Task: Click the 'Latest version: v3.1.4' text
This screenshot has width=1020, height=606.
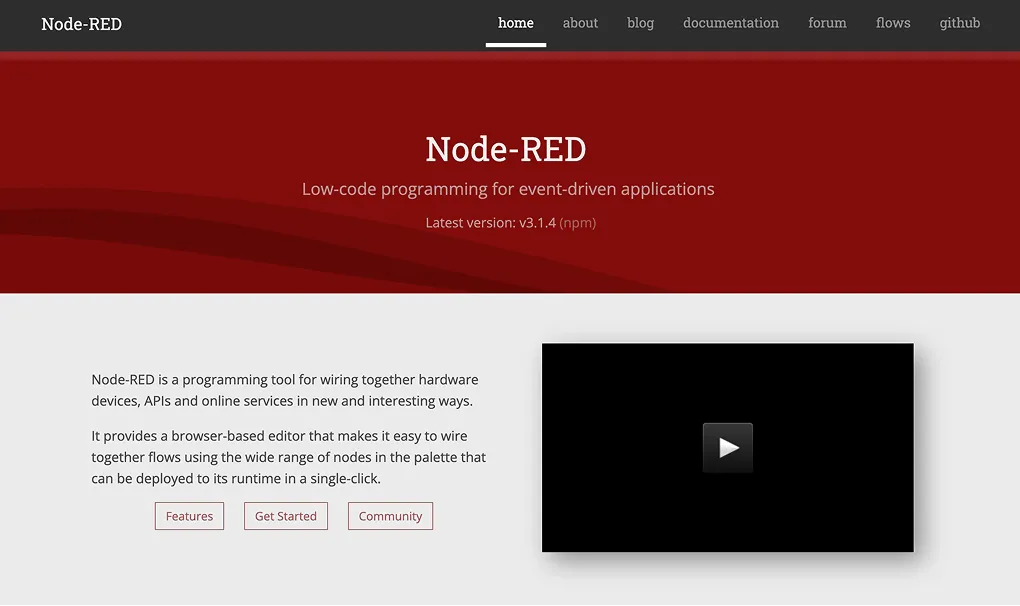Action: 490,223
